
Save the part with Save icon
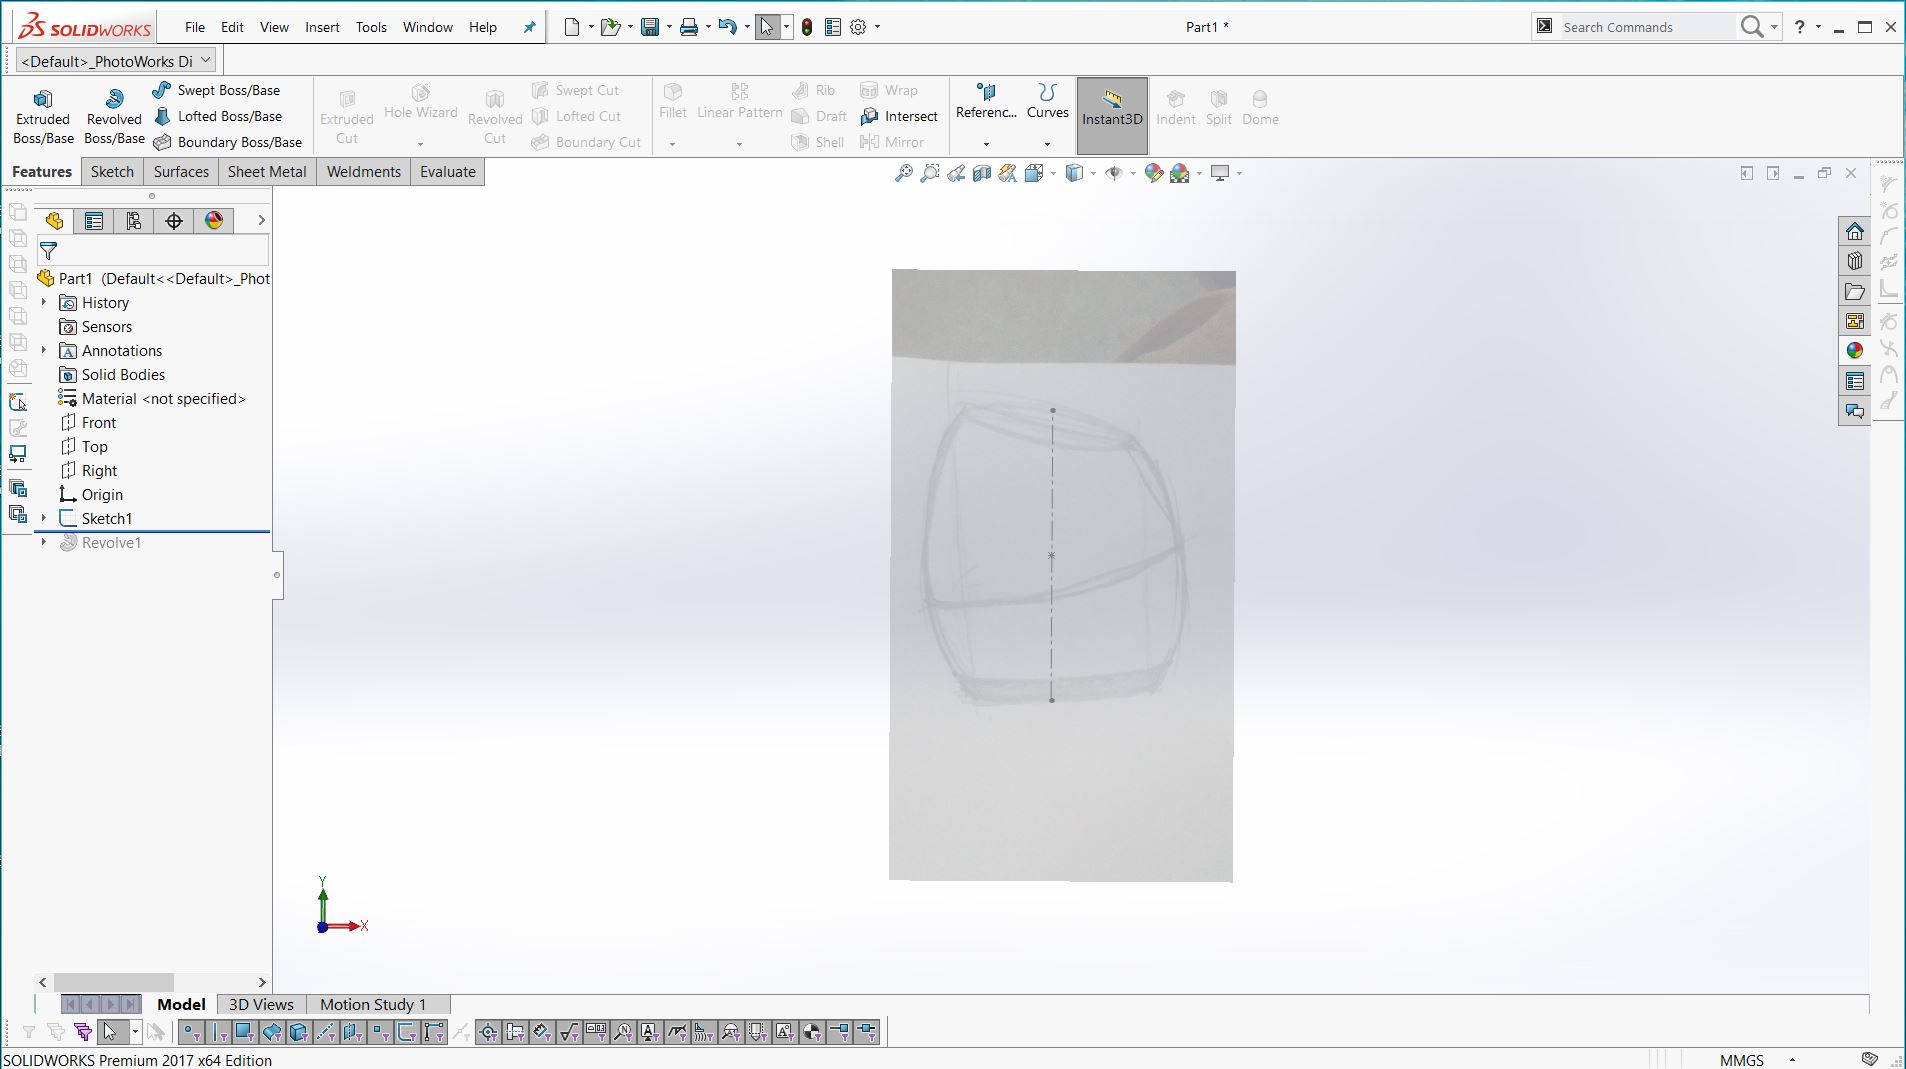(650, 27)
